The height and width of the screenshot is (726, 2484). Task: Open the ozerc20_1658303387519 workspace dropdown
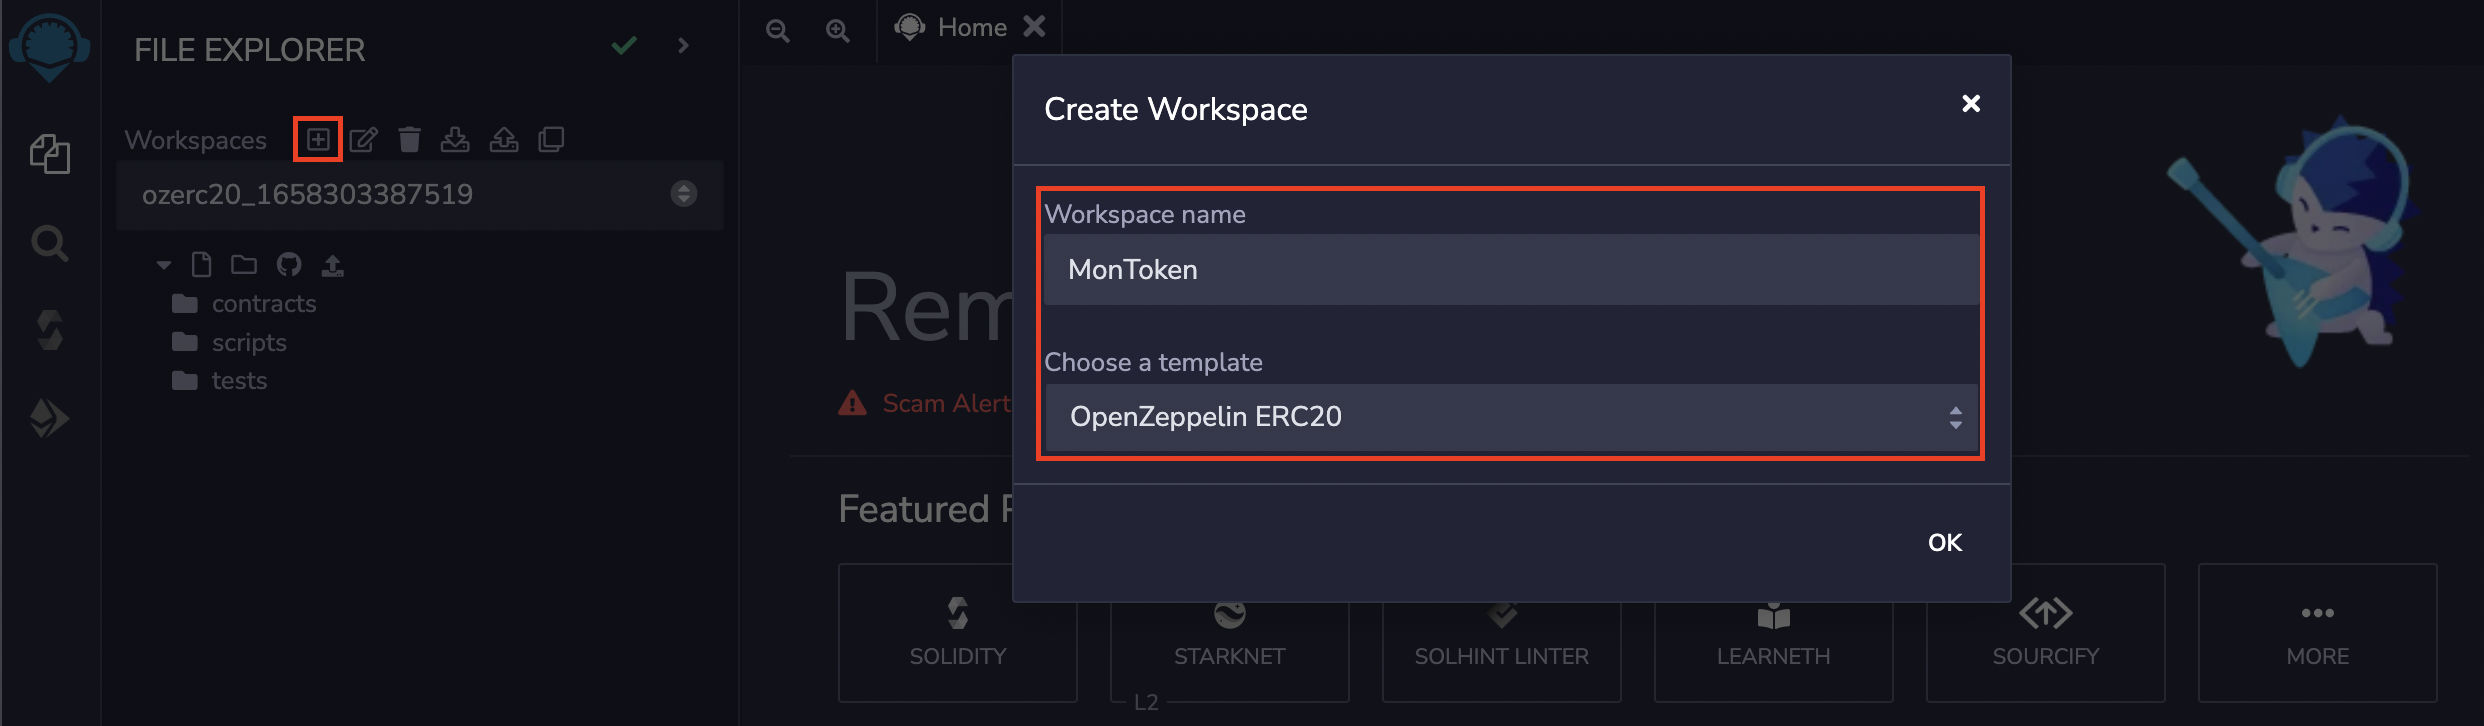click(420, 194)
